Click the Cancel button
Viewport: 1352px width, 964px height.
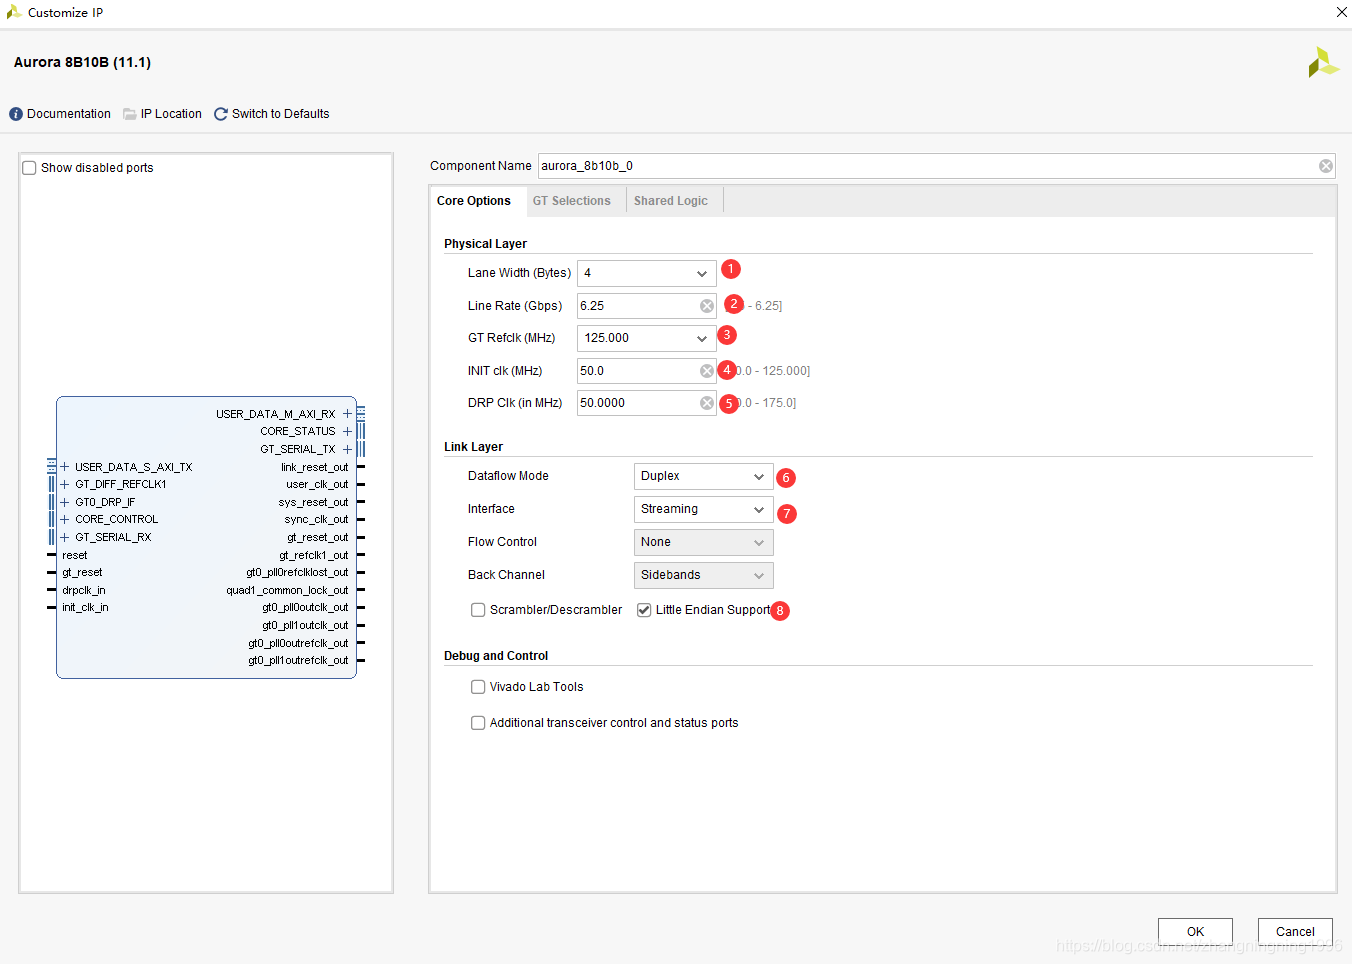(1295, 931)
